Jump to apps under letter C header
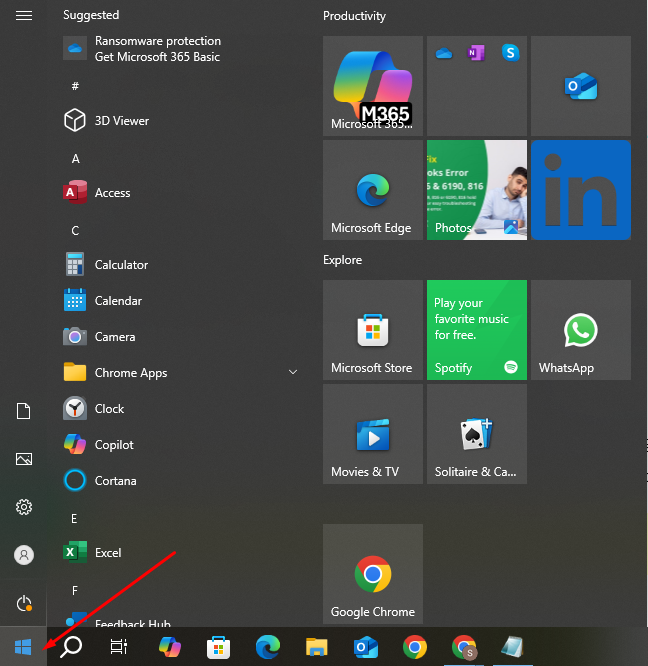The width and height of the screenshot is (648, 666). coord(75,230)
